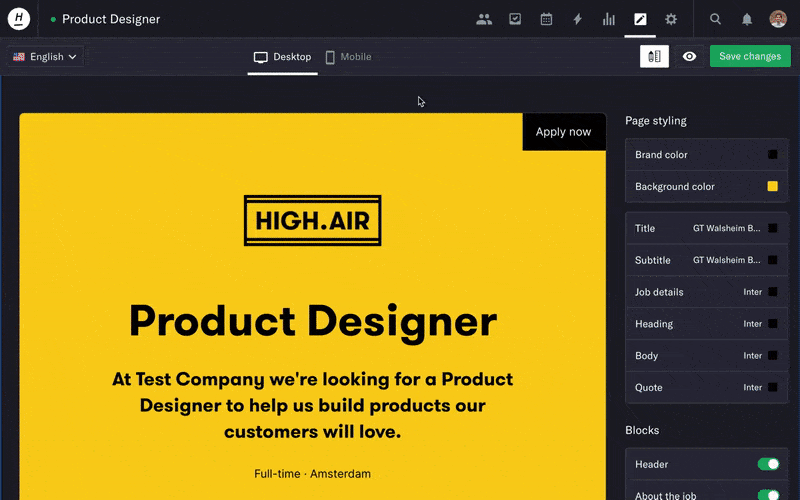Click the Blocks section heading

[642, 430]
